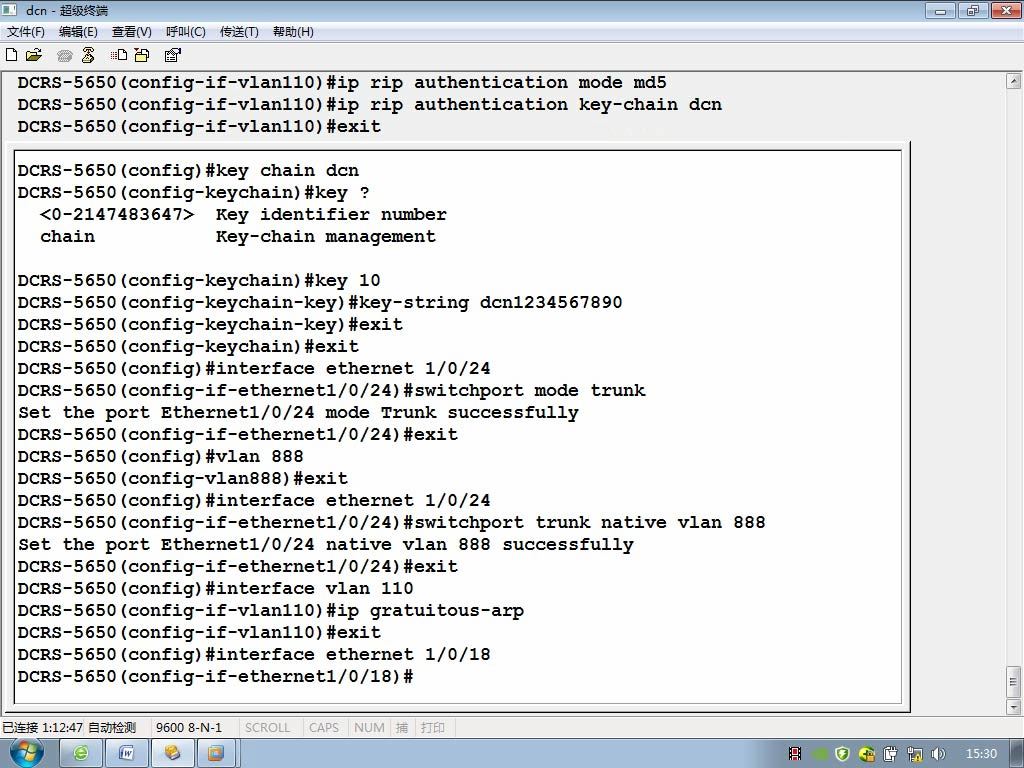Click the vertical scrollbar down arrow

coord(1013,707)
